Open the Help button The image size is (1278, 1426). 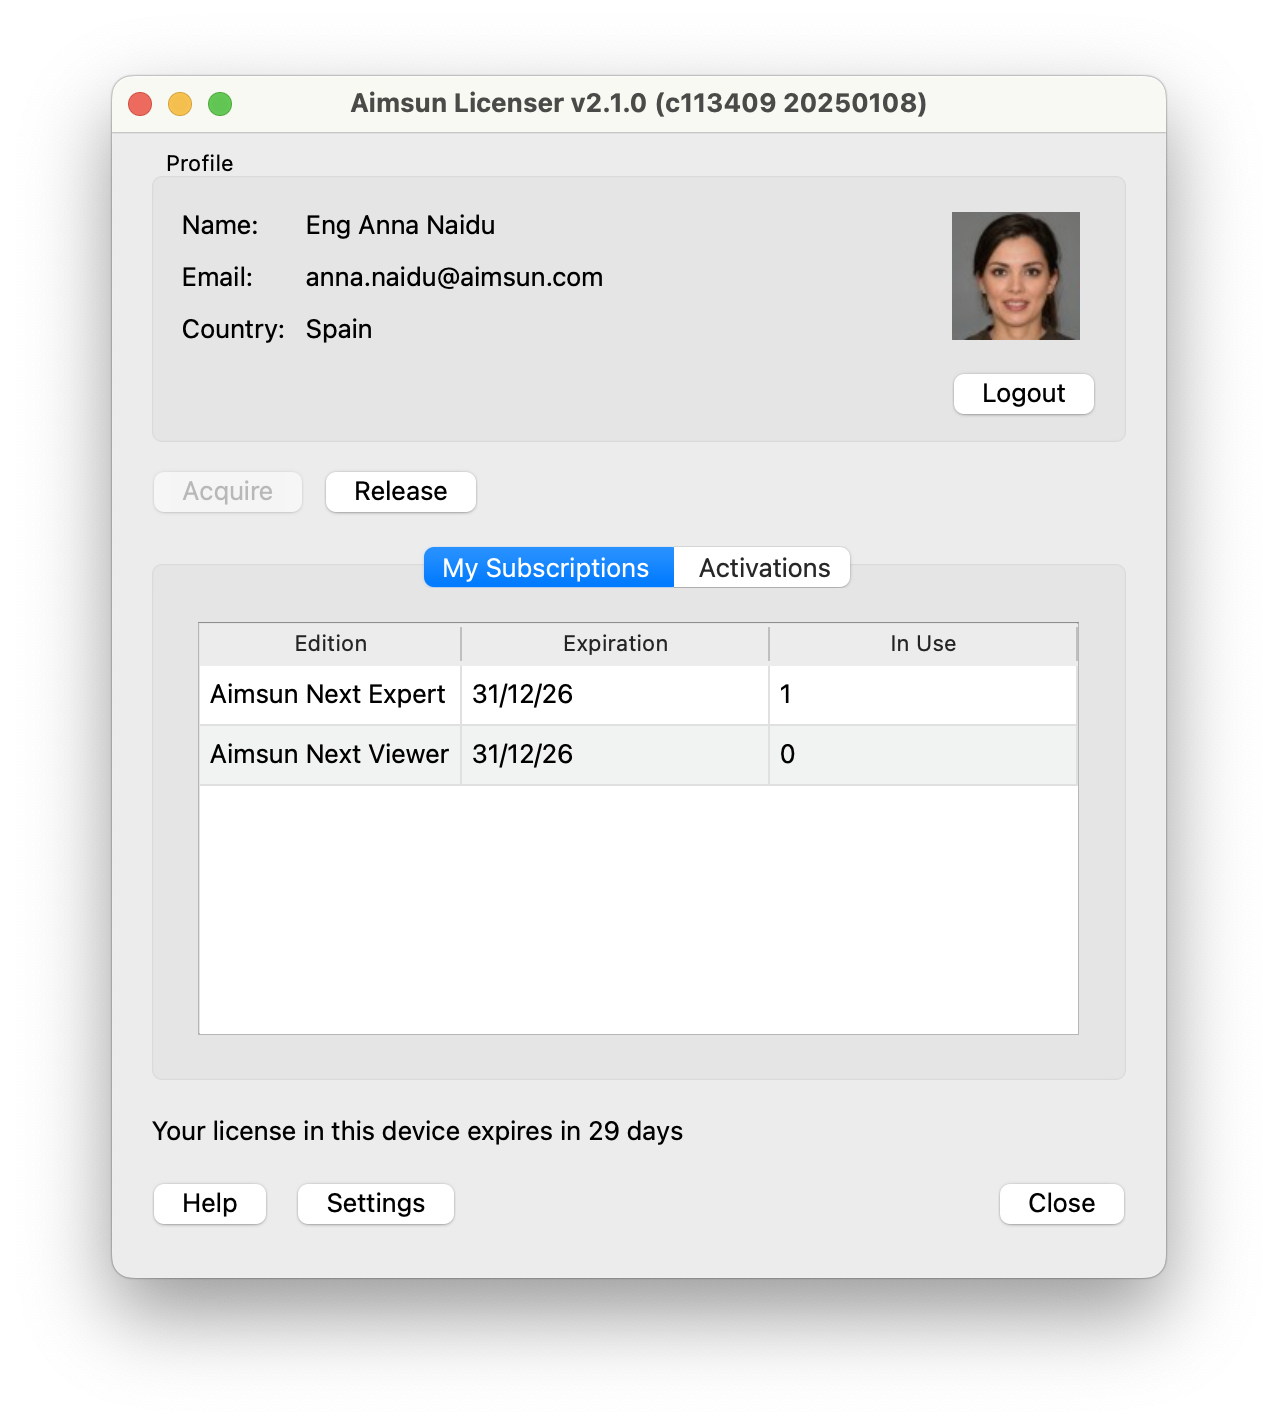[x=210, y=1203]
